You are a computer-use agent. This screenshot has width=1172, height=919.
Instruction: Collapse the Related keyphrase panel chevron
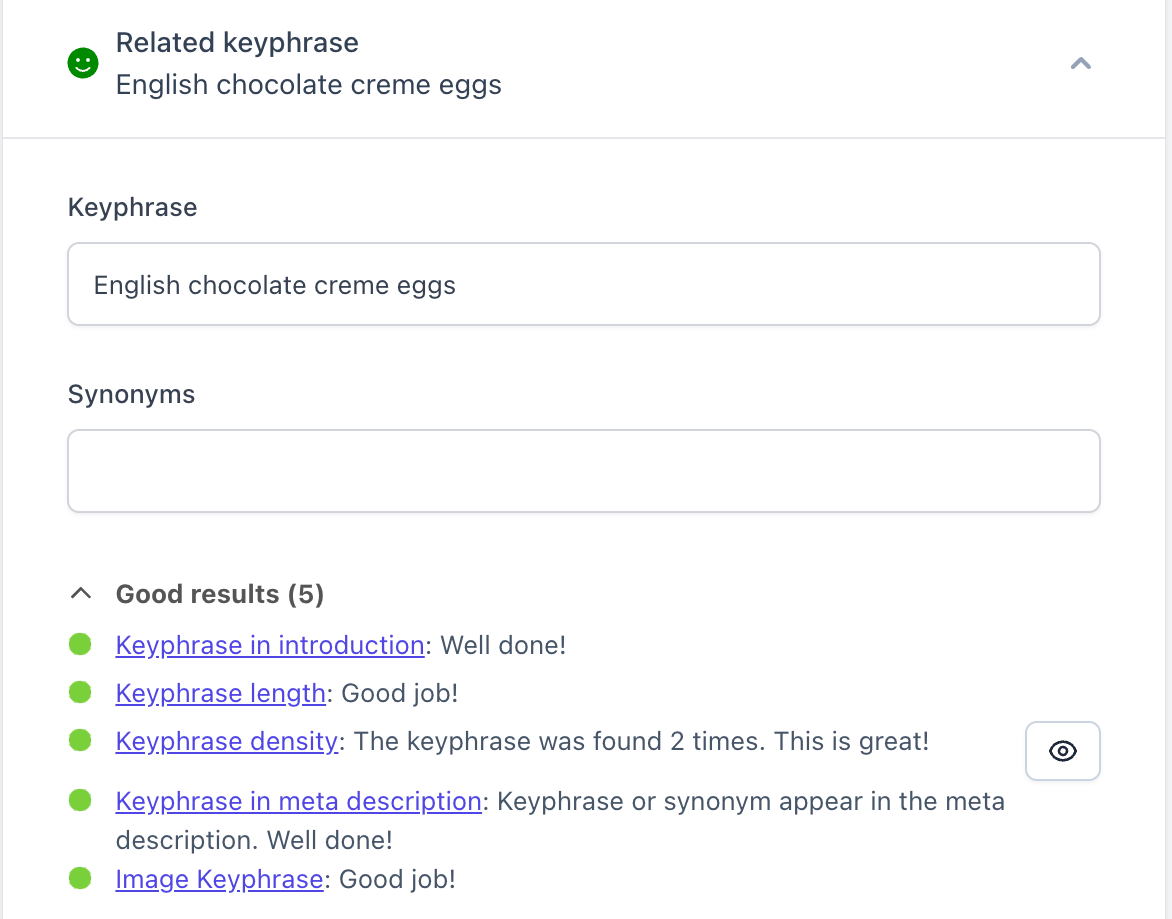(1080, 64)
